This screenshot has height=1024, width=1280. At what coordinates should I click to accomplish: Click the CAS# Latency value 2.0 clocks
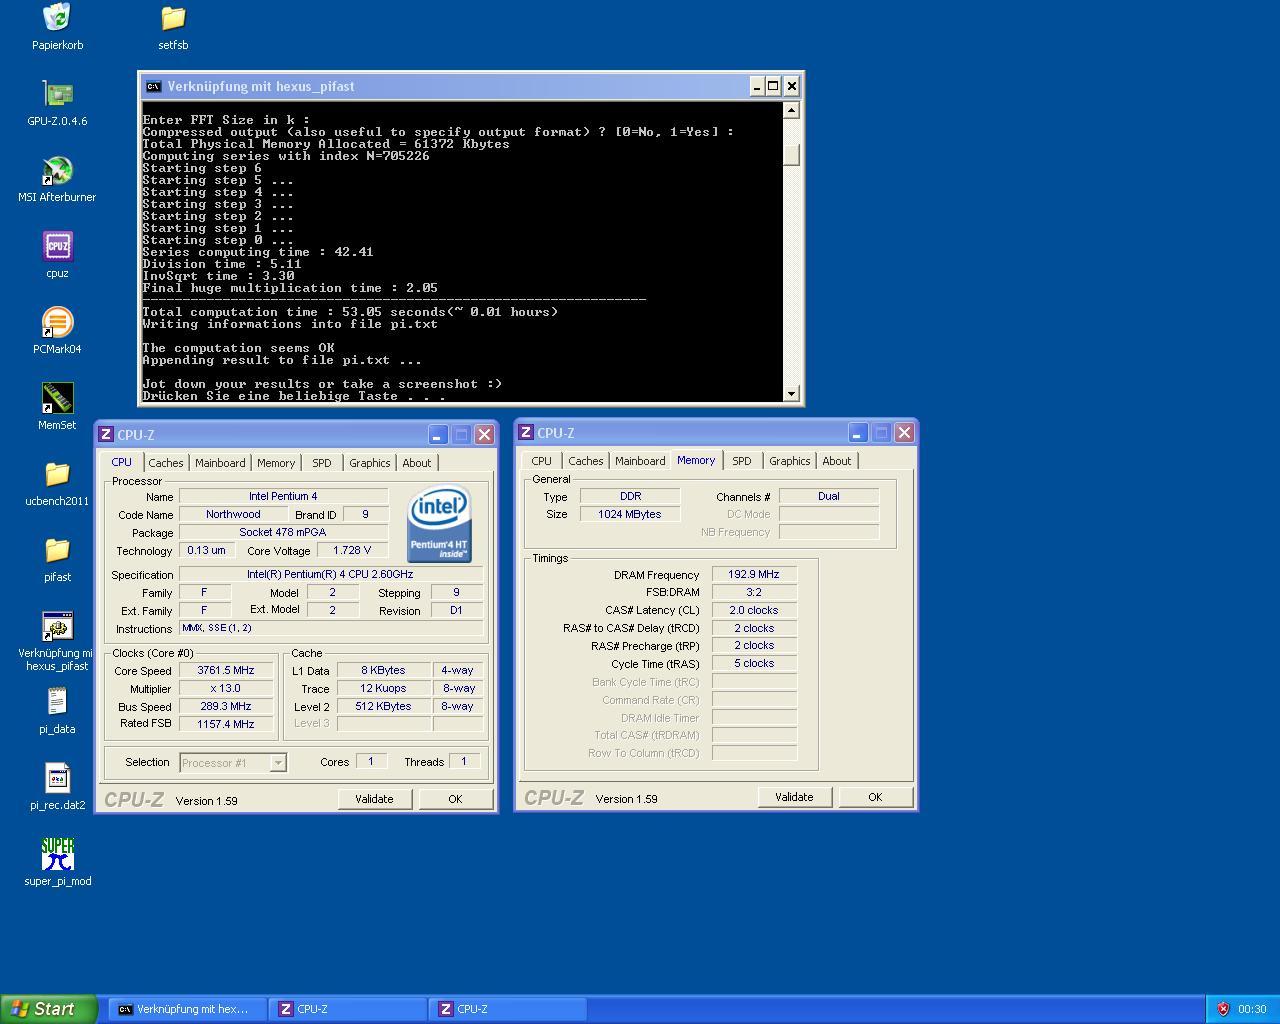(754, 610)
